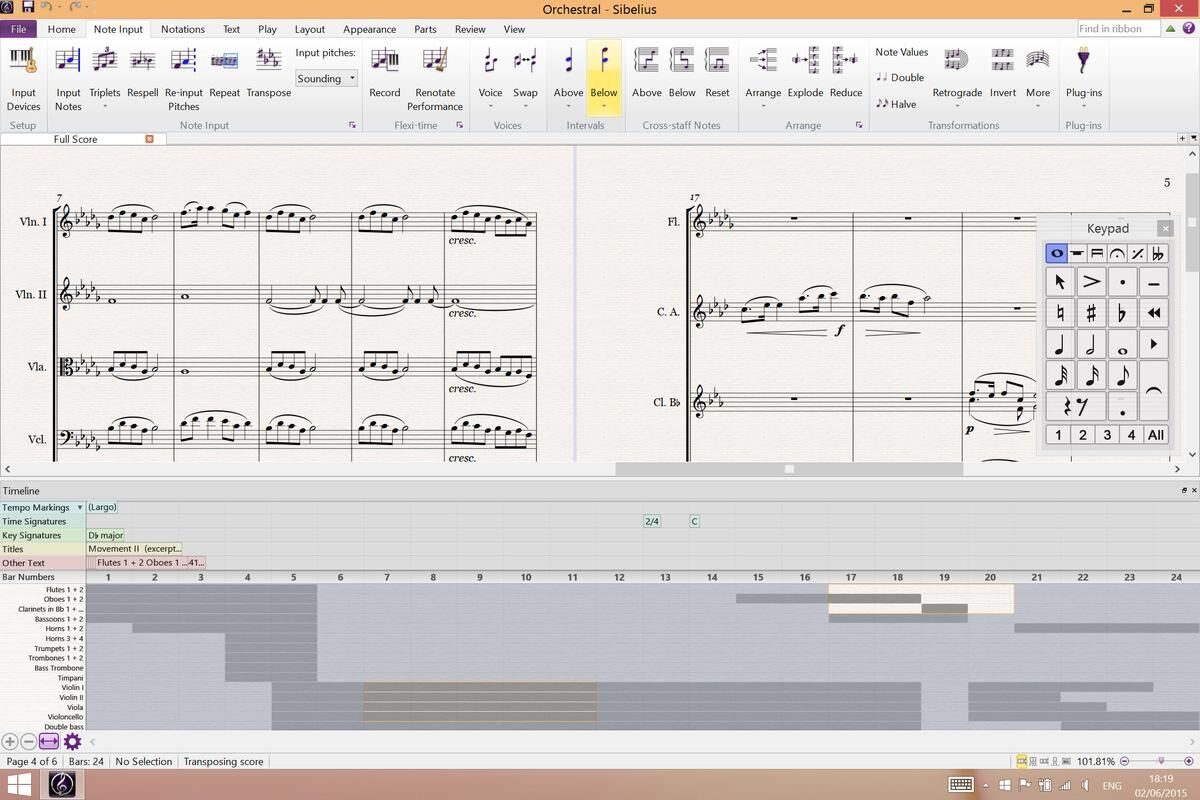The image size is (1200, 800).
Task: Switch to the Layout ribbon tab
Action: point(309,29)
